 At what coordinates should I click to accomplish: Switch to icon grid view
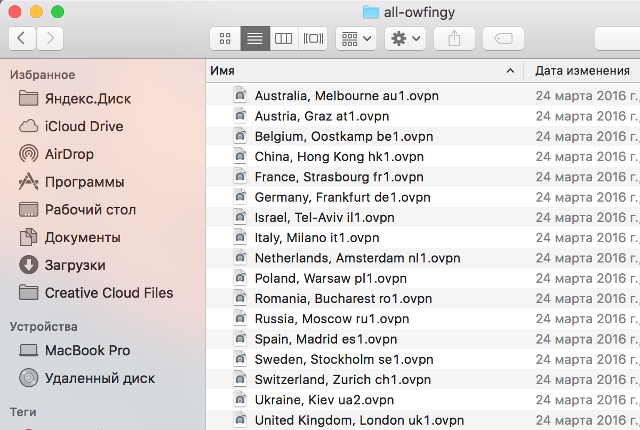pyautogui.click(x=225, y=38)
